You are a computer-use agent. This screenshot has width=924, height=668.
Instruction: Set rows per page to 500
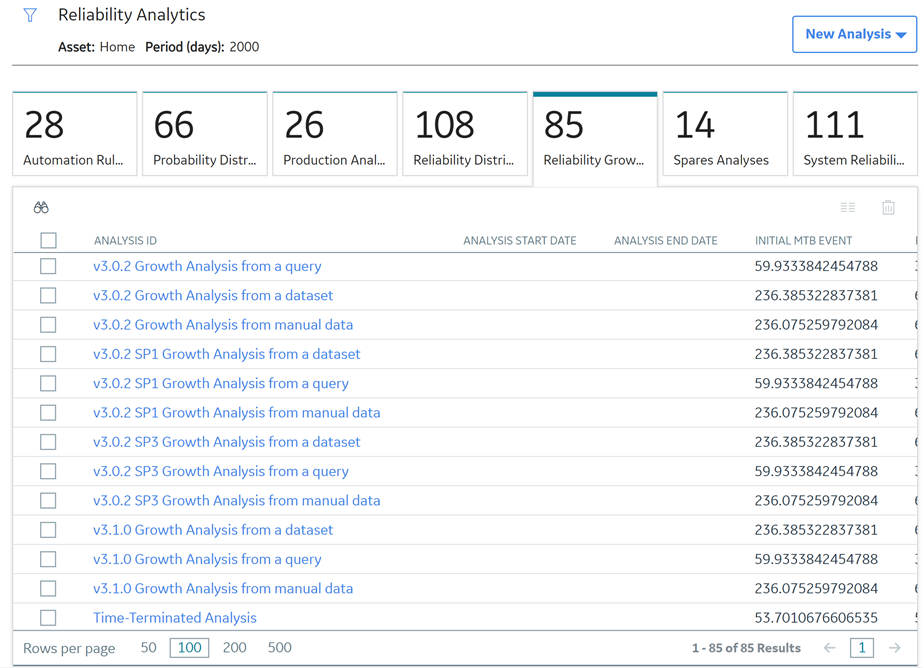click(x=279, y=648)
